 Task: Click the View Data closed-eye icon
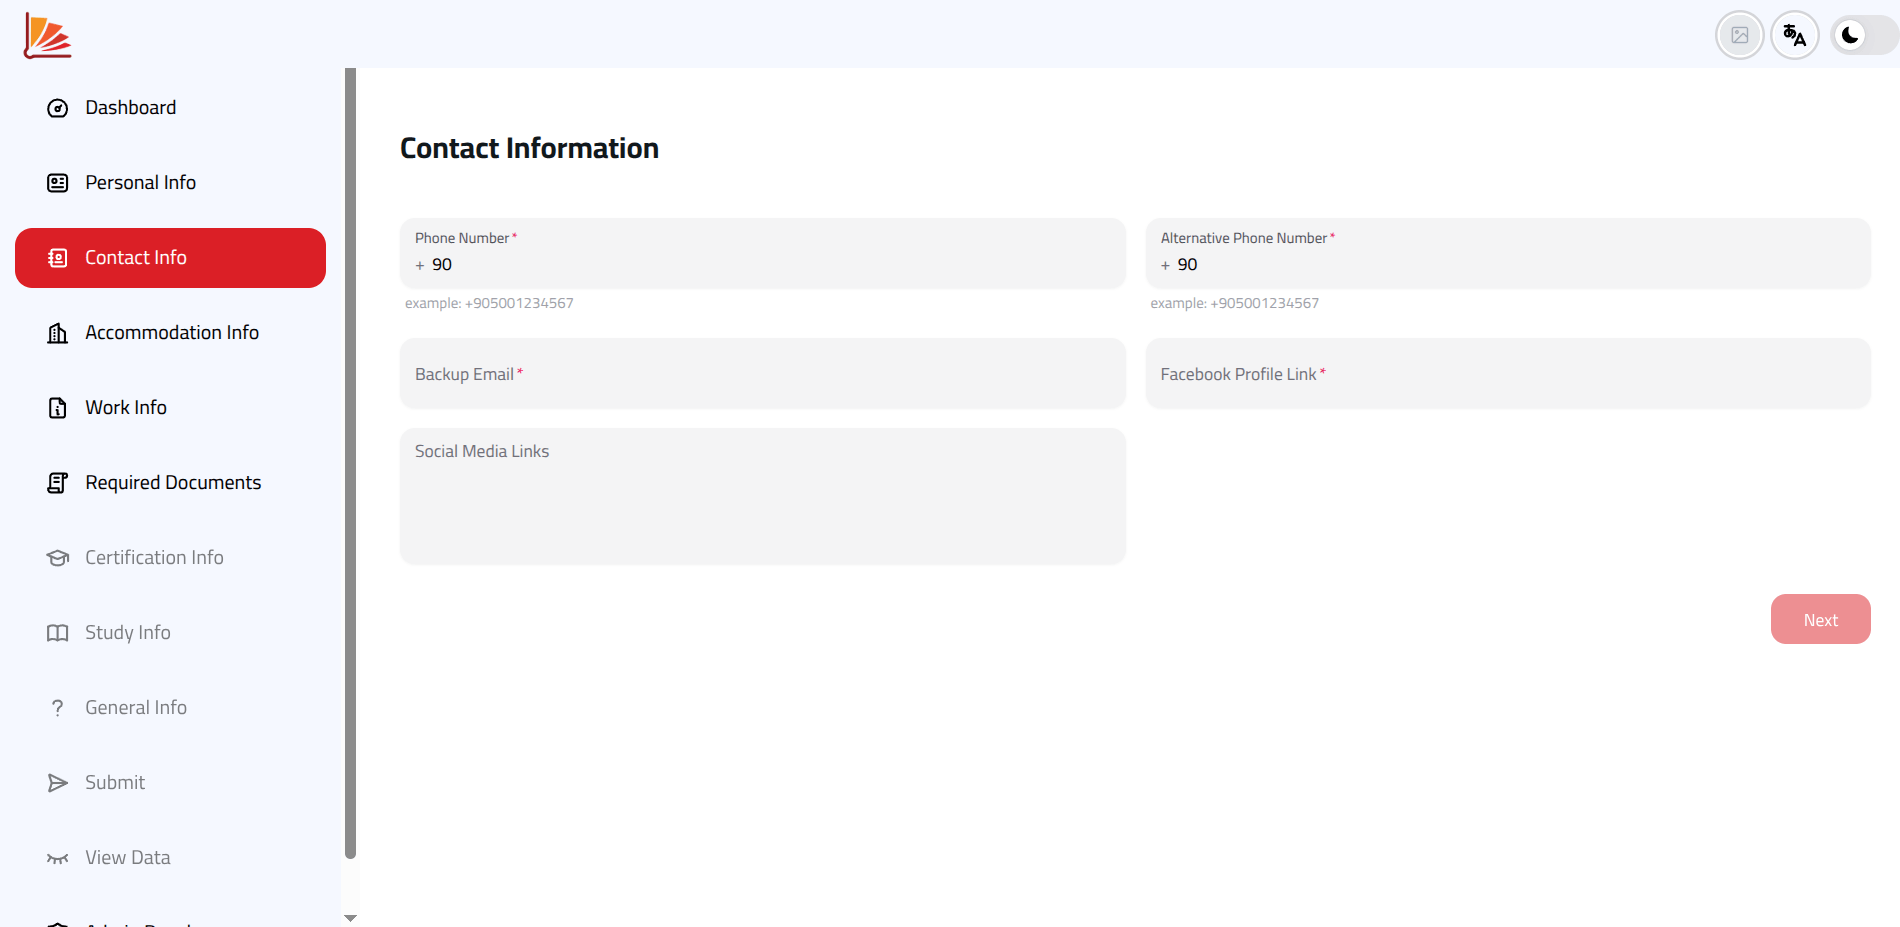(x=58, y=858)
